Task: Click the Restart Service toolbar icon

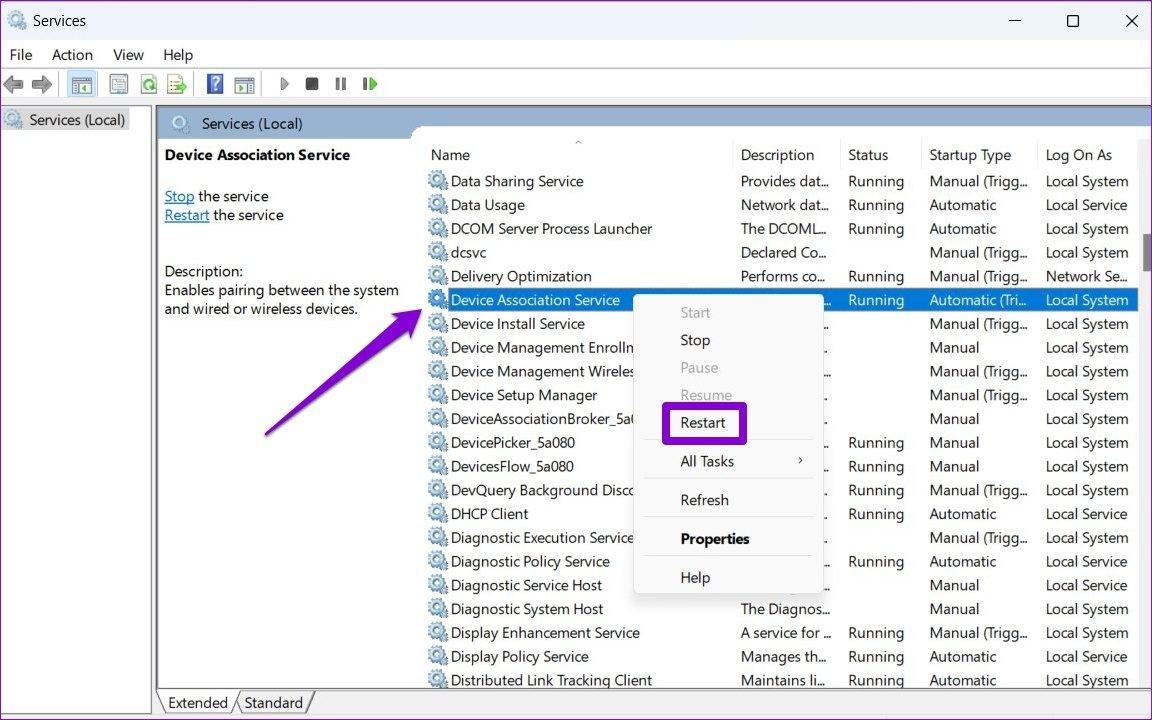Action: click(x=370, y=84)
